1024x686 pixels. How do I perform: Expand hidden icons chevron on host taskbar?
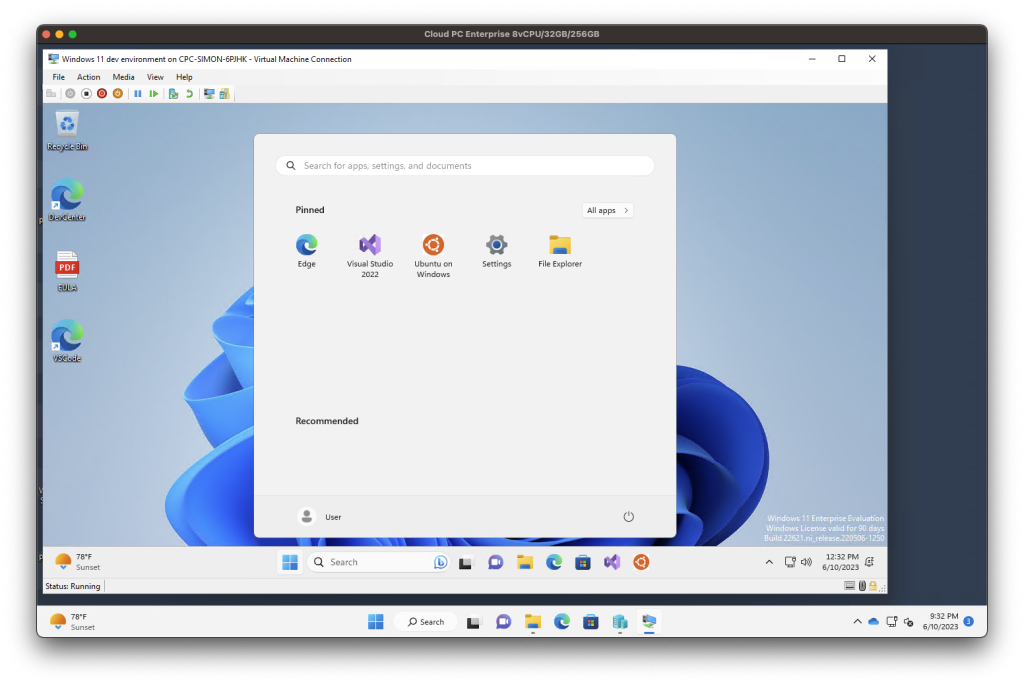click(x=857, y=622)
